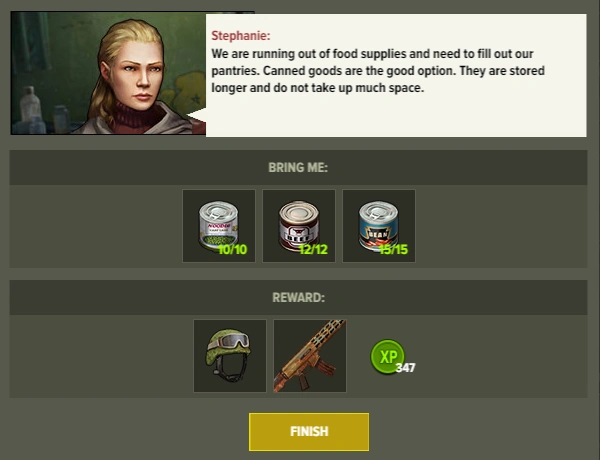Click the canned noodle soup item
The image size is (600, 460).
pos(219,226)
